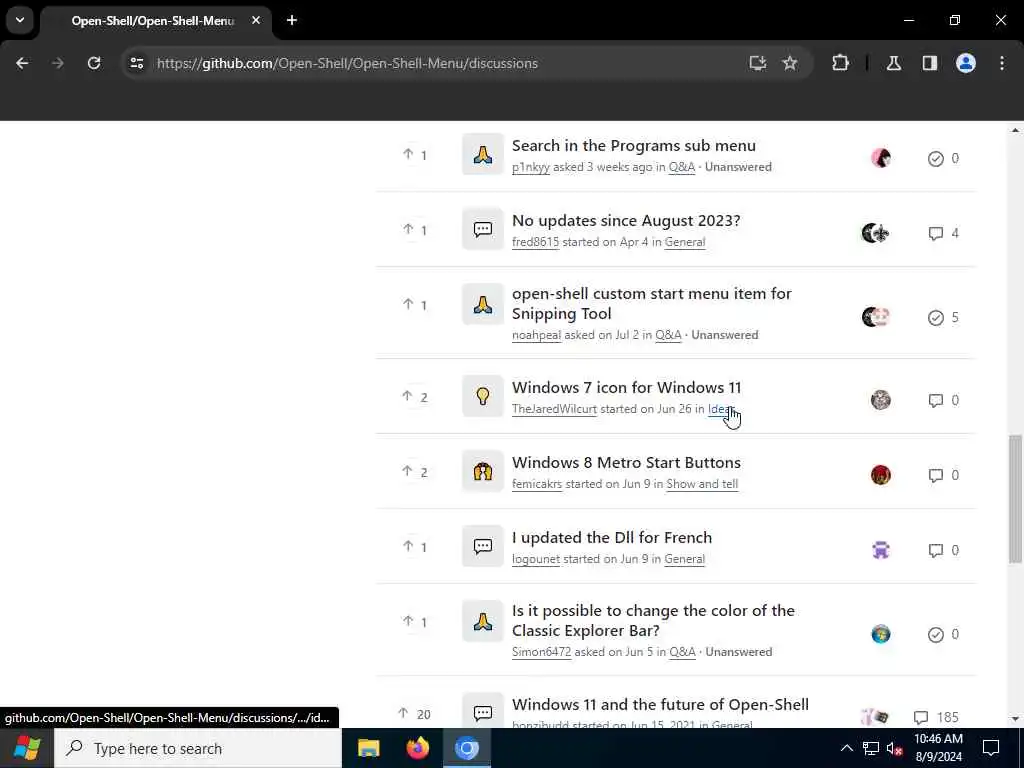Upvote the Classic Explorer Bar color discussion

point(415,622)
